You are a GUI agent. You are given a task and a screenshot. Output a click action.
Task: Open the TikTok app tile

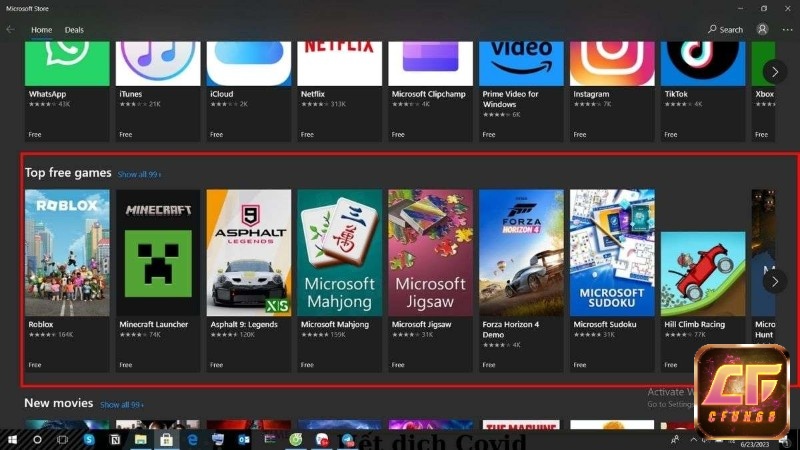[703, 91]
